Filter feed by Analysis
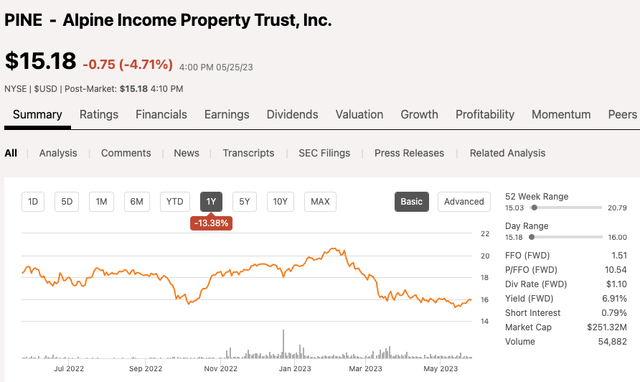This screenshot has height=382, width=640. tap(58, 153)
